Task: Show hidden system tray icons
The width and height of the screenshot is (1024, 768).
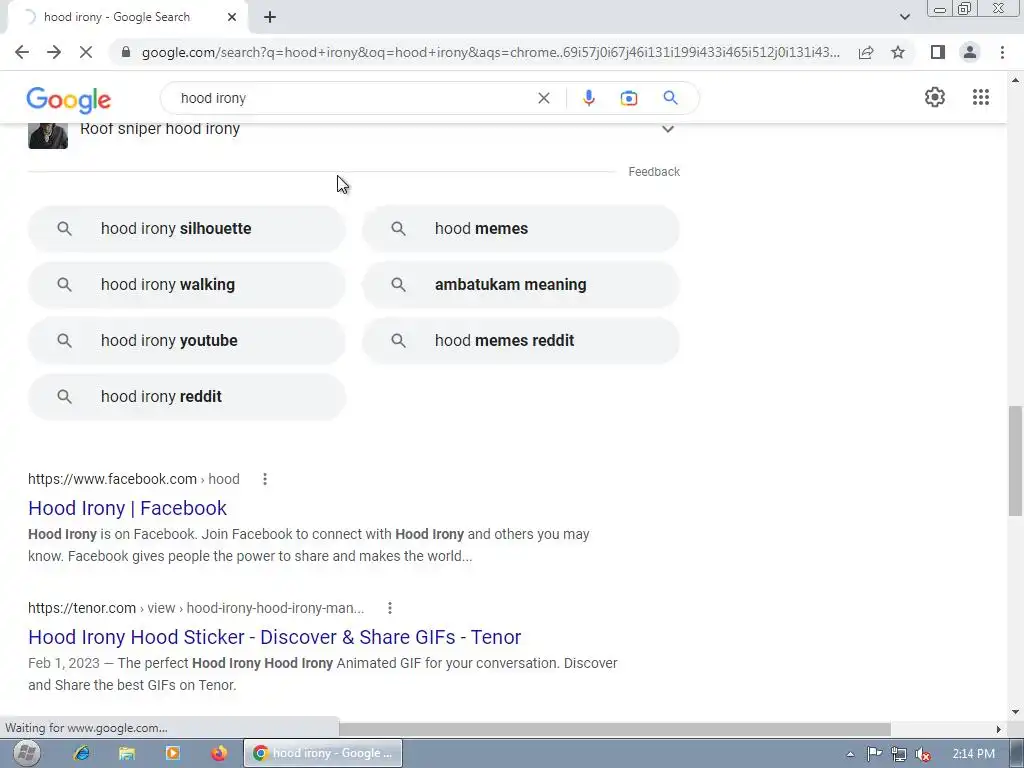Action: (850, 754)
